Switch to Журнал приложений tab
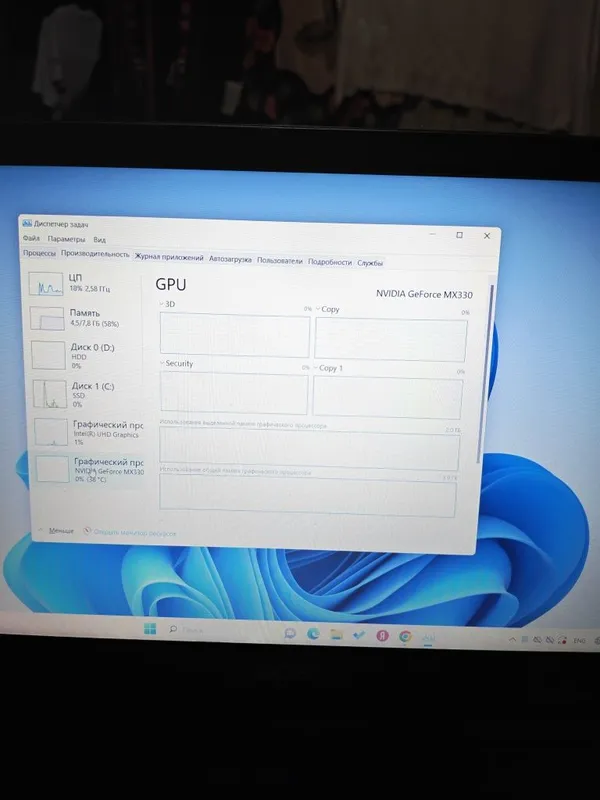 [x=169, y=257]
